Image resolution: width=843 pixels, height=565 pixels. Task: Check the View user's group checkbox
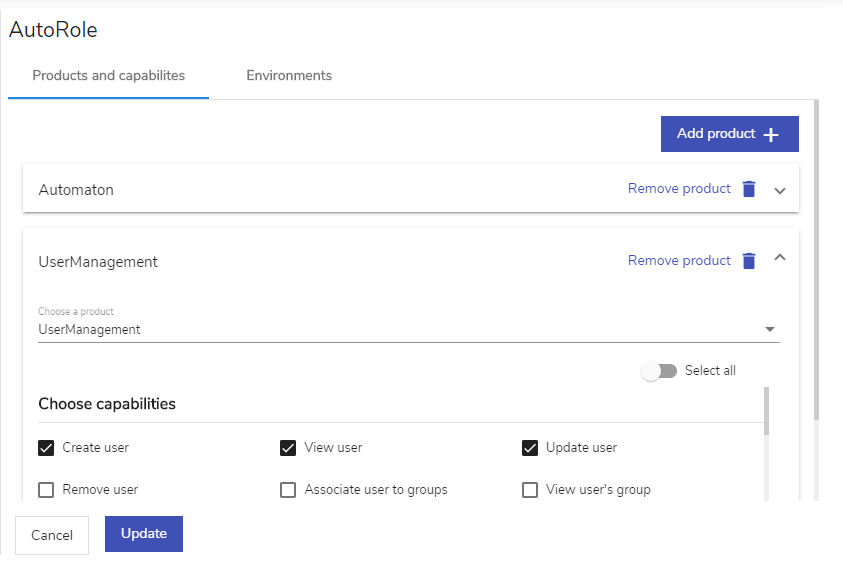530,490
